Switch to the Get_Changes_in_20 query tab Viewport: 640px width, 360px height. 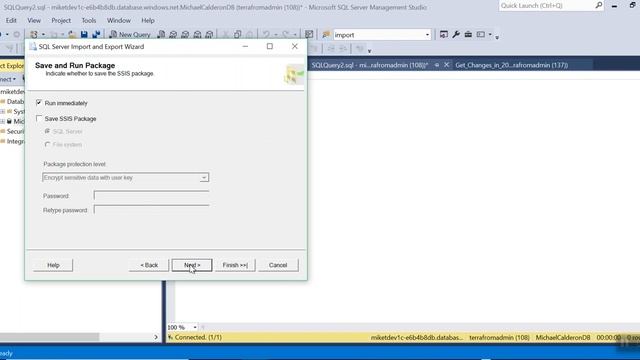pos(511,65)
